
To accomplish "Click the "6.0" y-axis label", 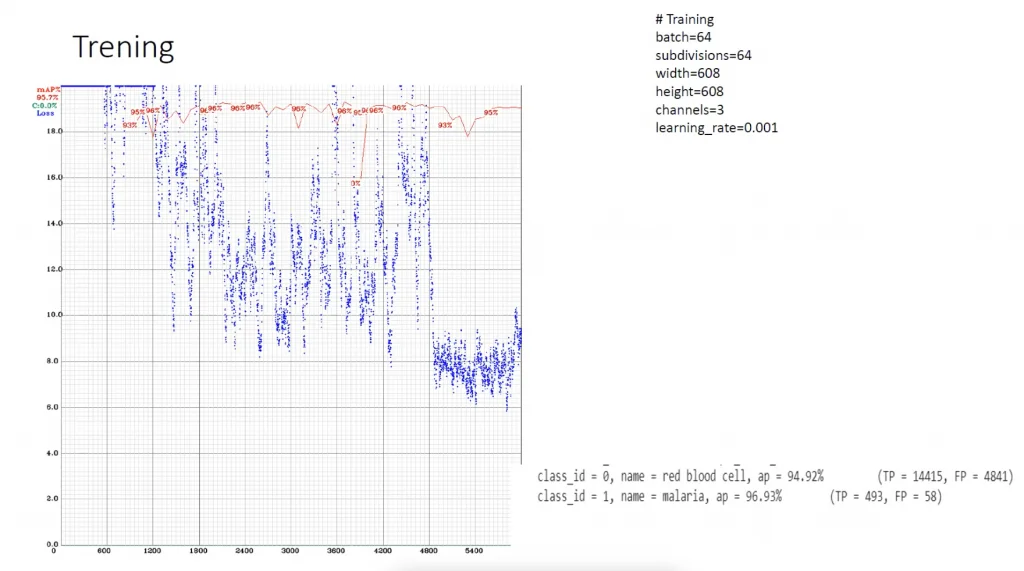I will pyautogui.click(x=52, y=407).
